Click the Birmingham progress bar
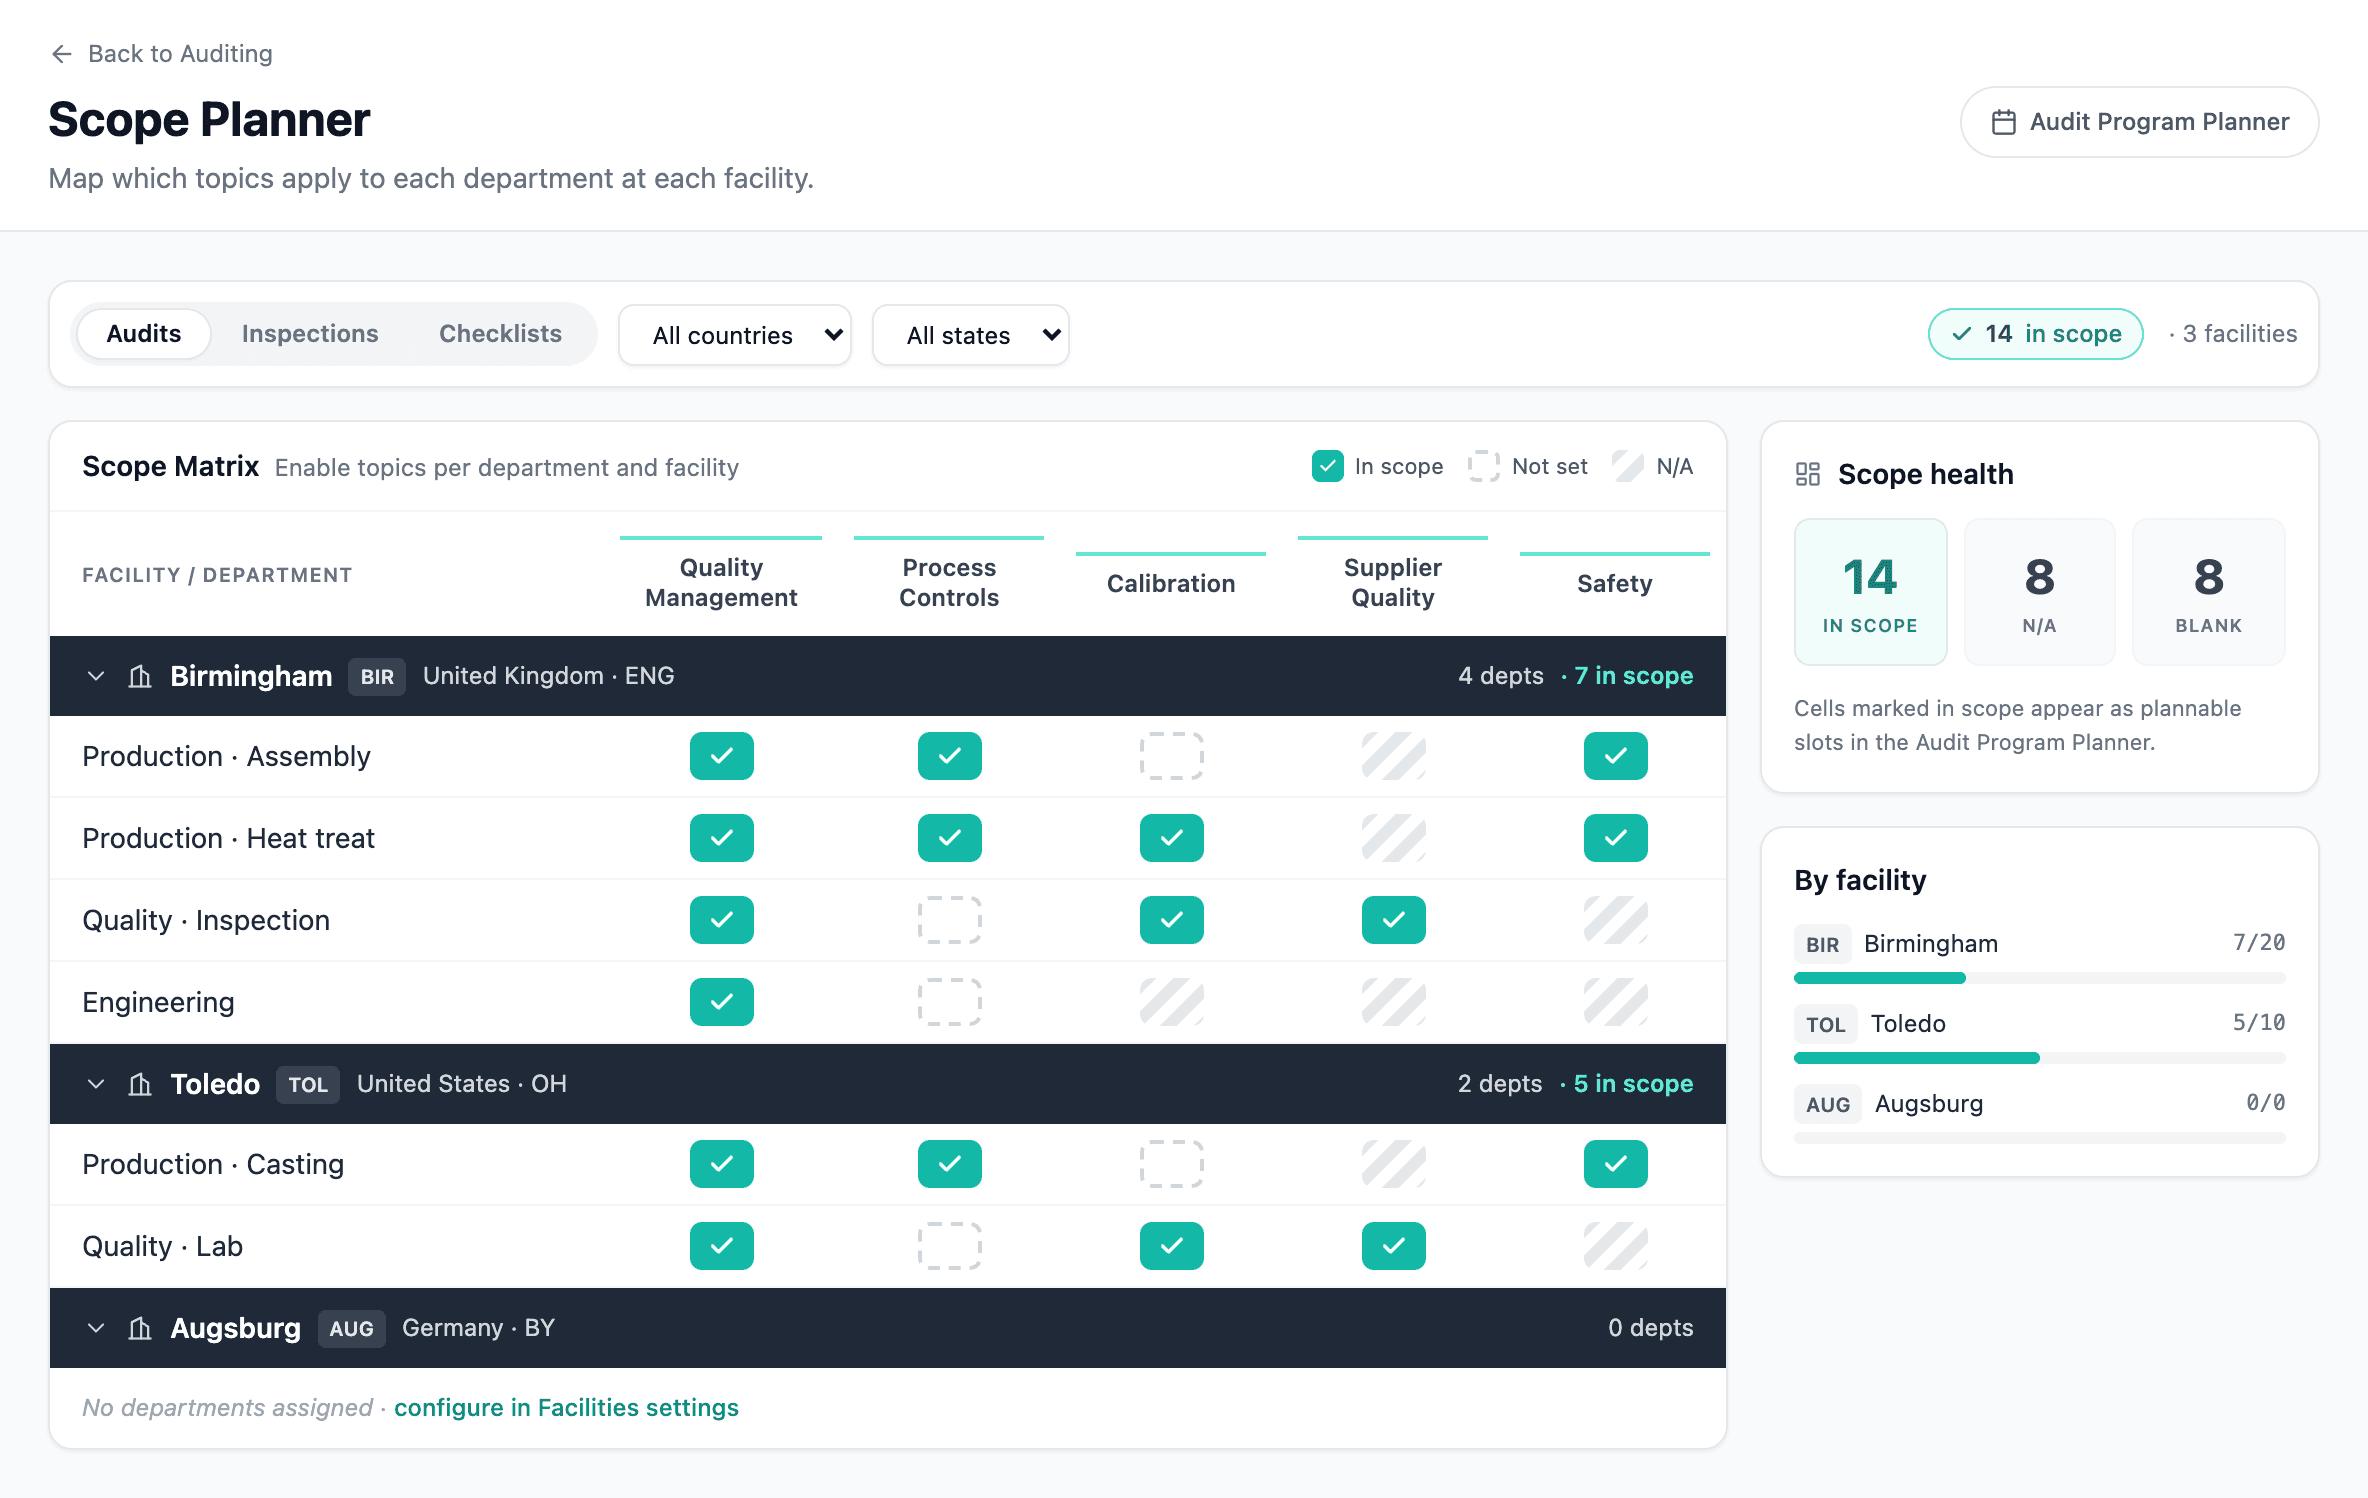Image resolution: width=2368 pixels, height=1498 pixels. (2040, 978)
